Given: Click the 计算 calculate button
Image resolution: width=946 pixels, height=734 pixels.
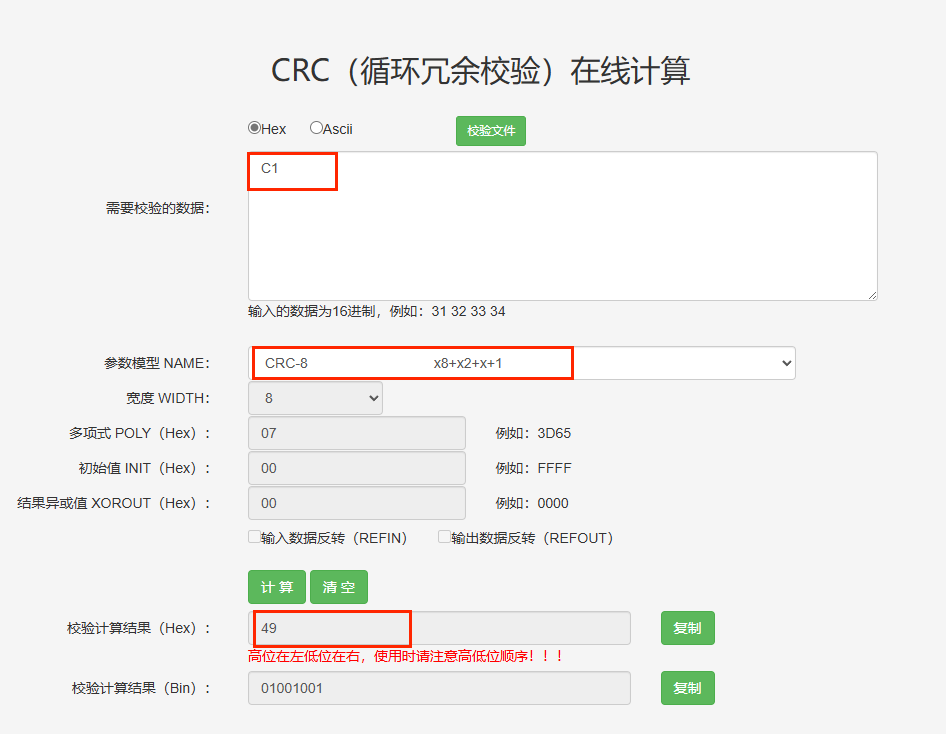Looking at the screenshot, I should (x=277, y=587).
